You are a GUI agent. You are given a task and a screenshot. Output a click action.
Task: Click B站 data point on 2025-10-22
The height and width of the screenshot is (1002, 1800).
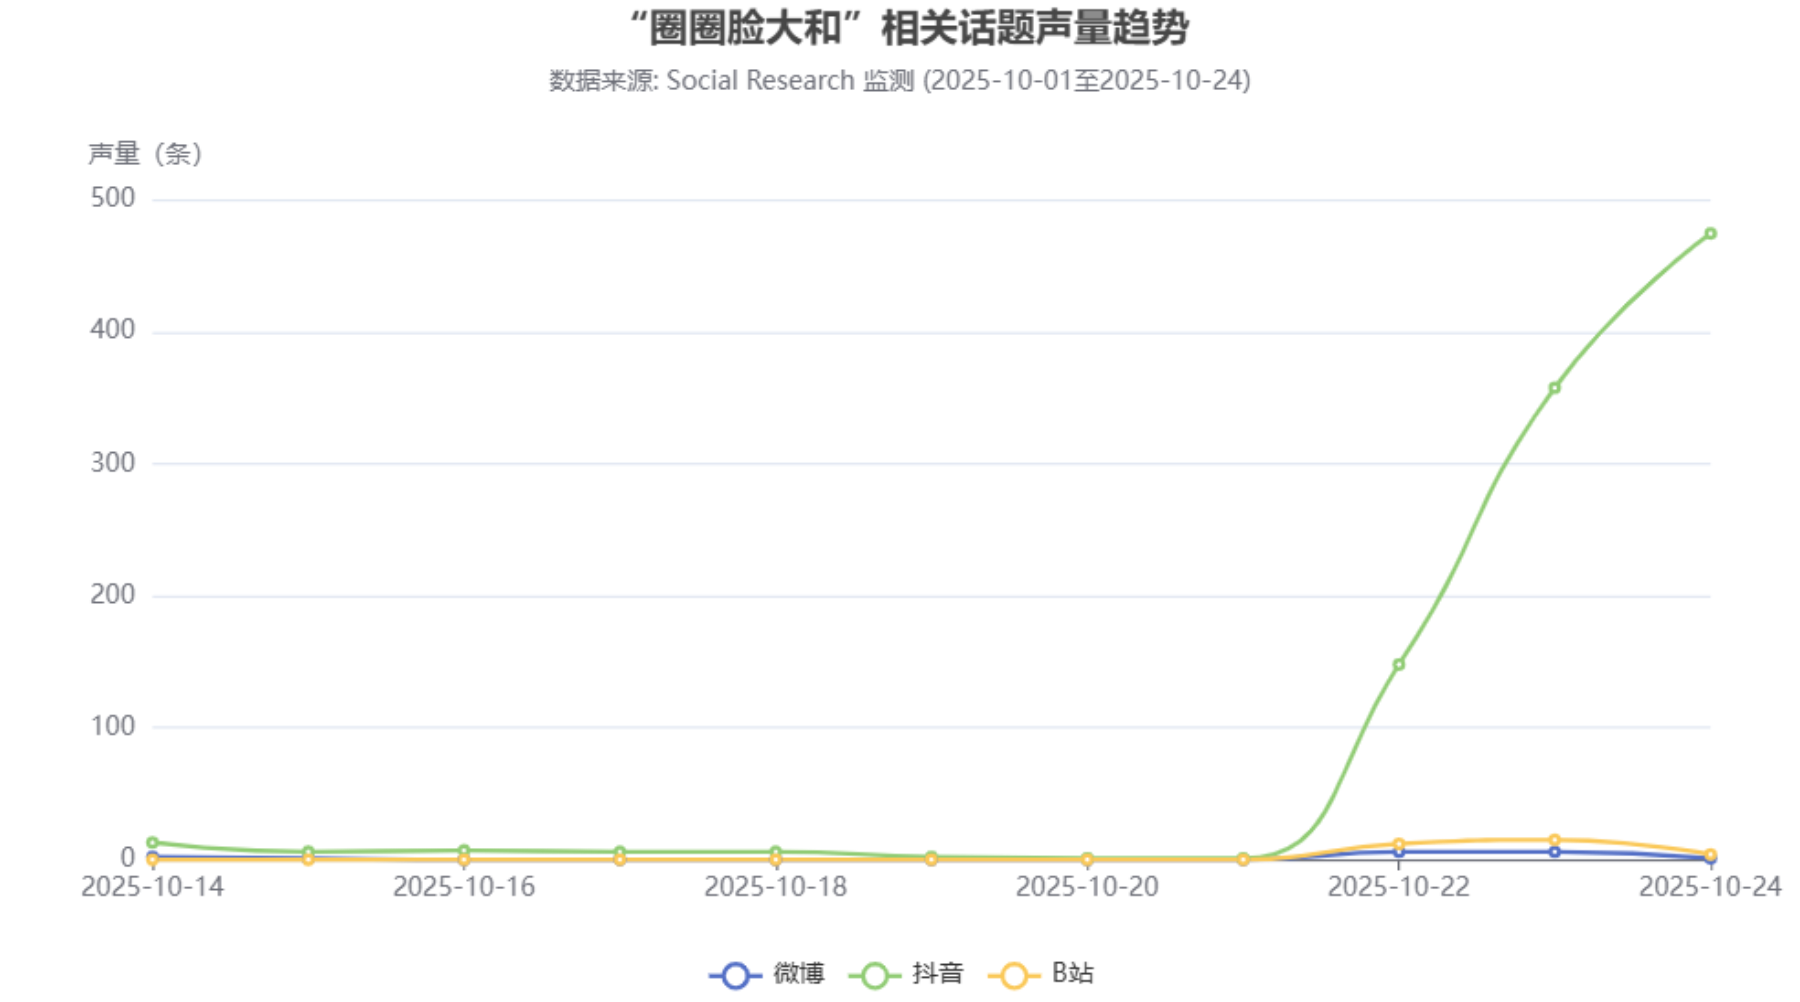pyautogui.click(x=1398, y=844)
